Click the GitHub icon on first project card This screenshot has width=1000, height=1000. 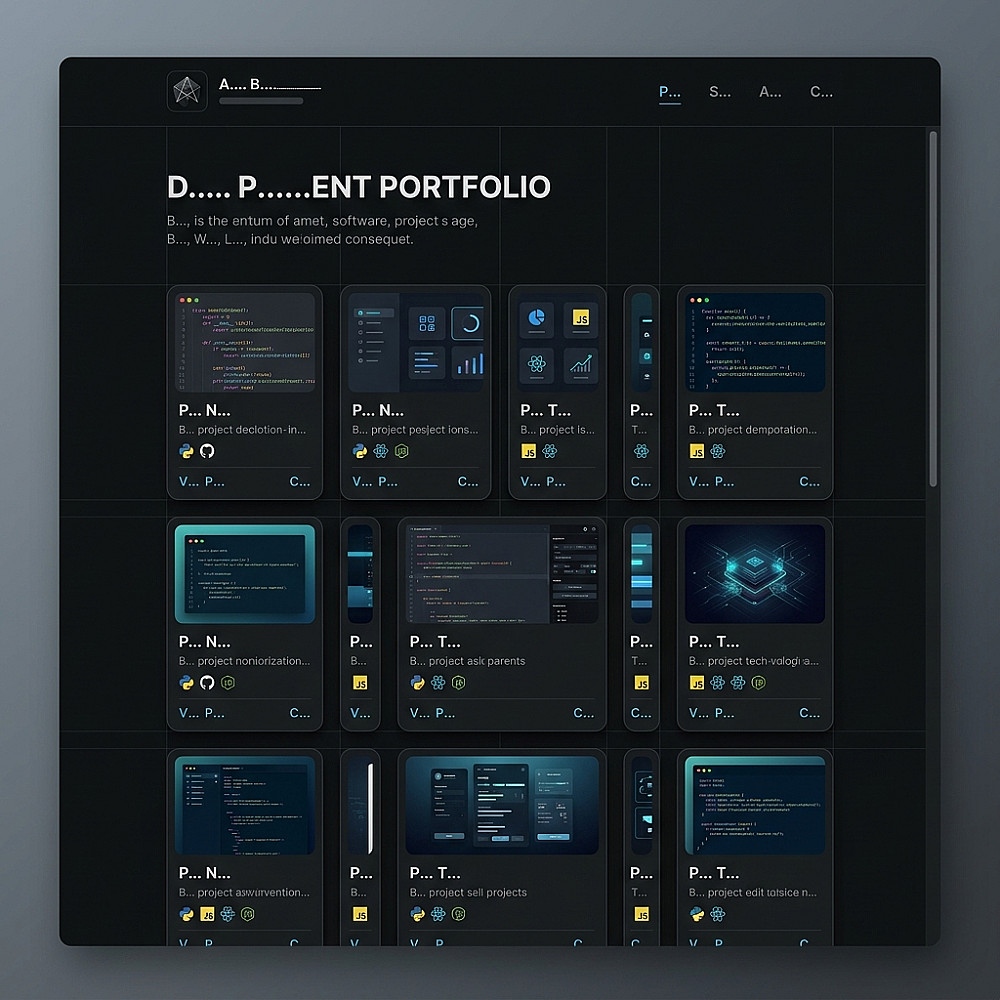pyautogui.click(x=207, y=451)
